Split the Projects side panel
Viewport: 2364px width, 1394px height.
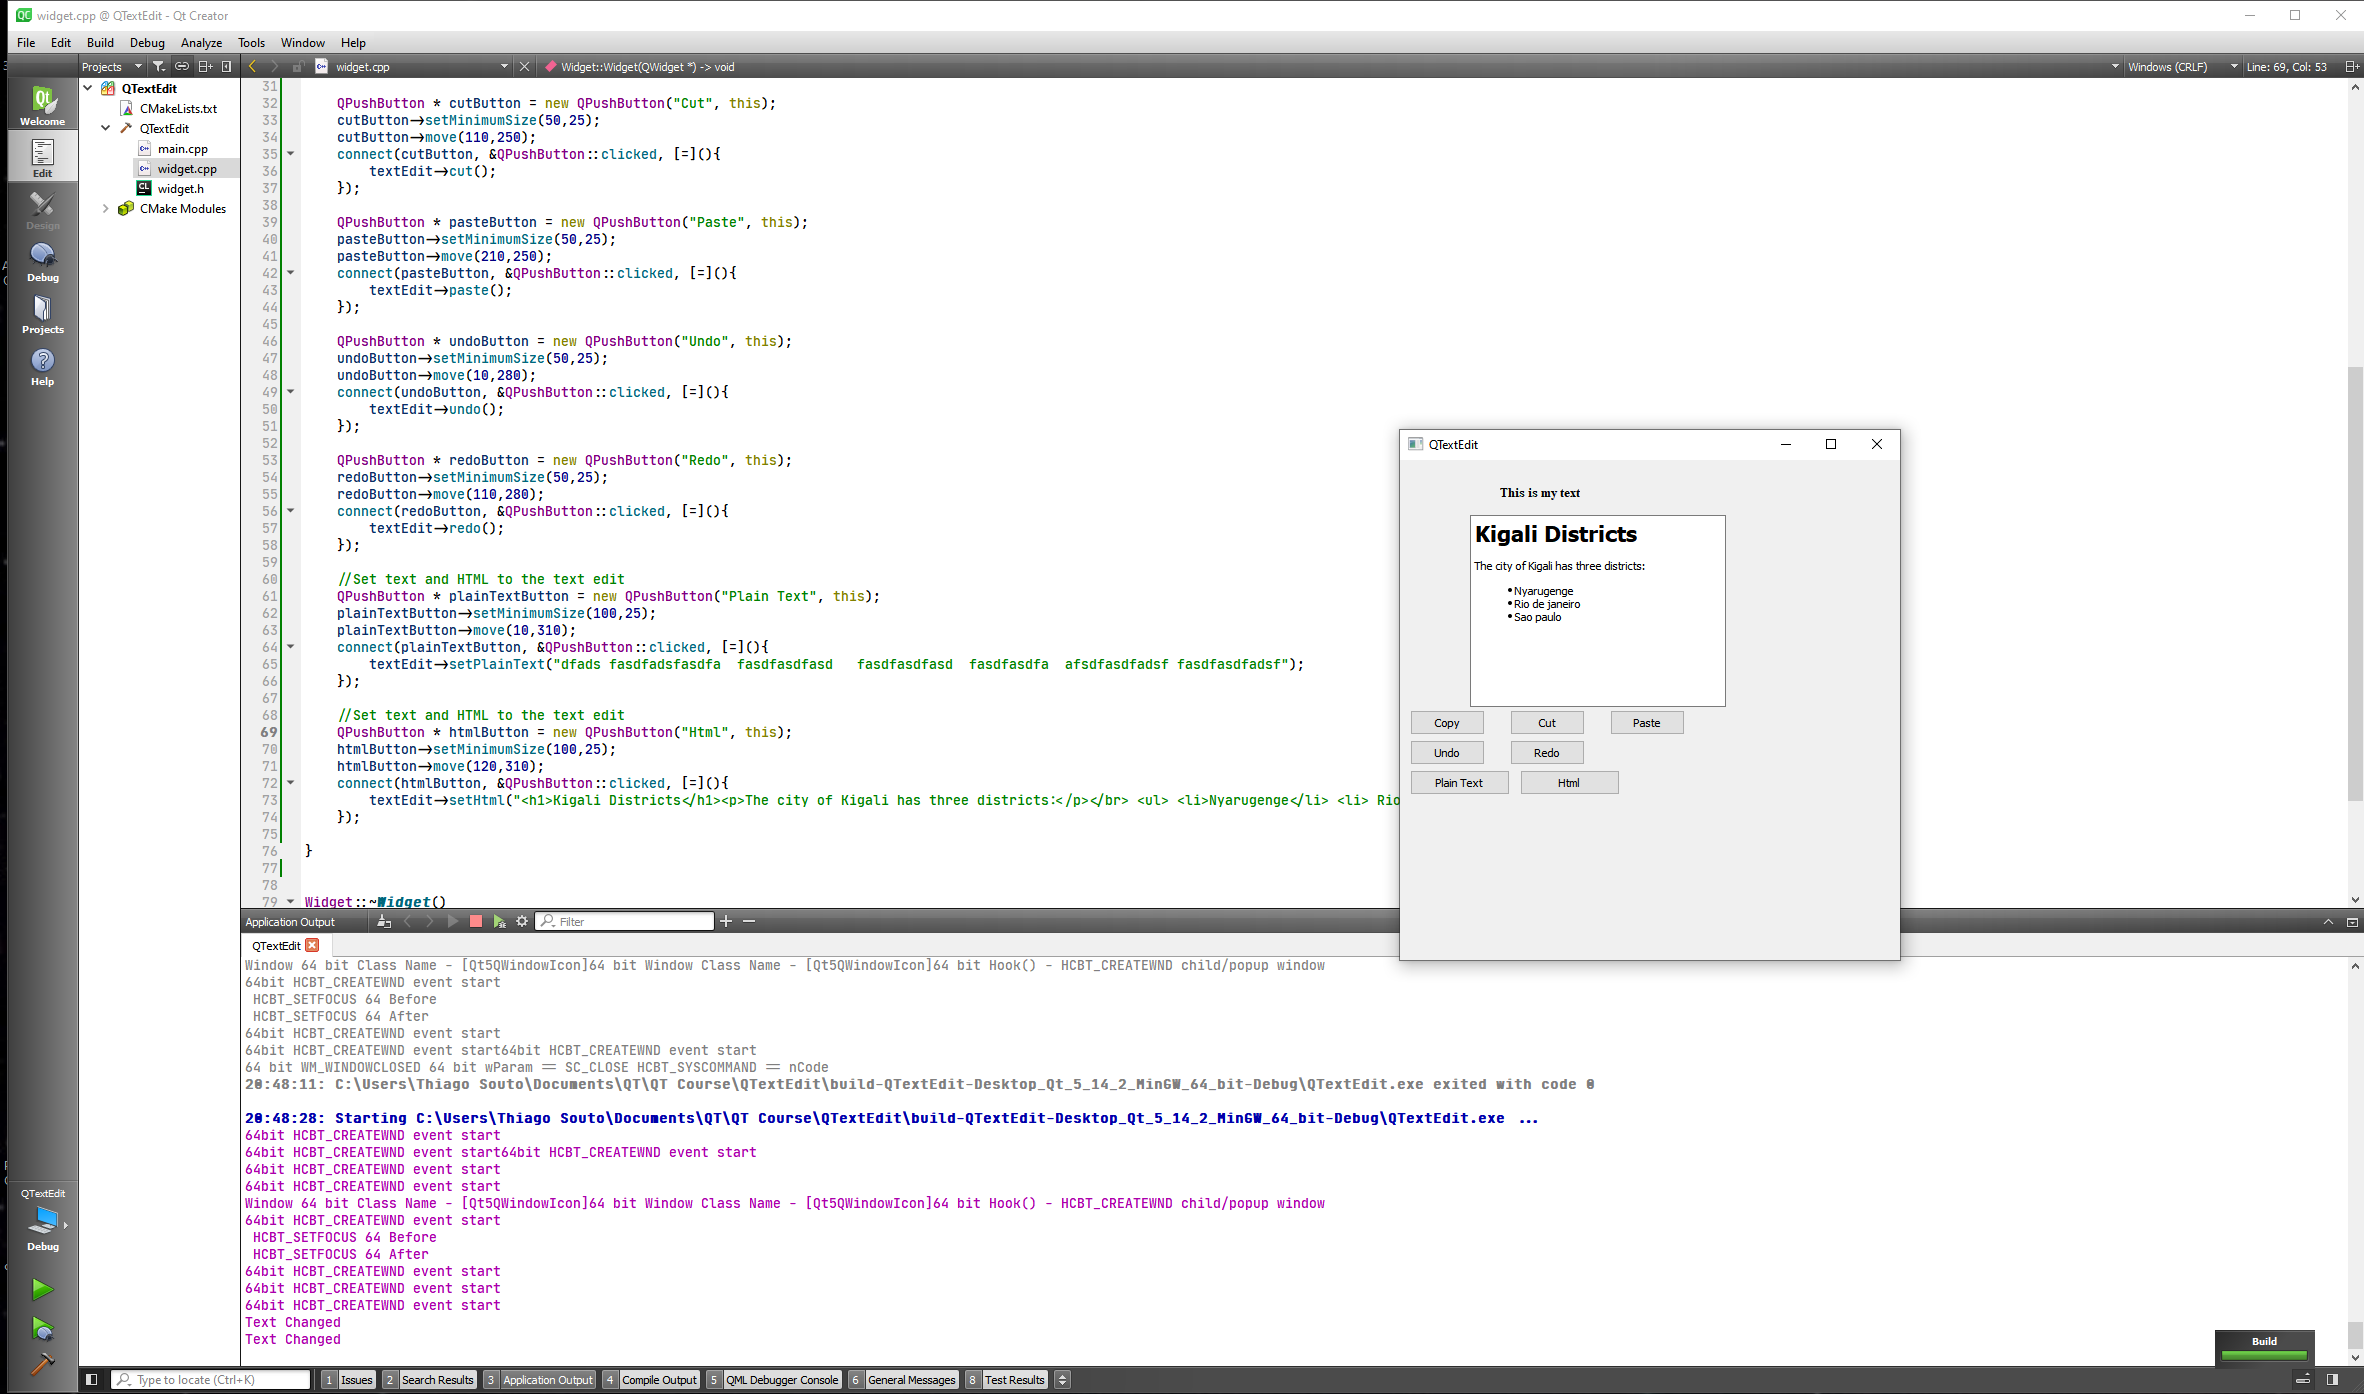pos(205,67)
